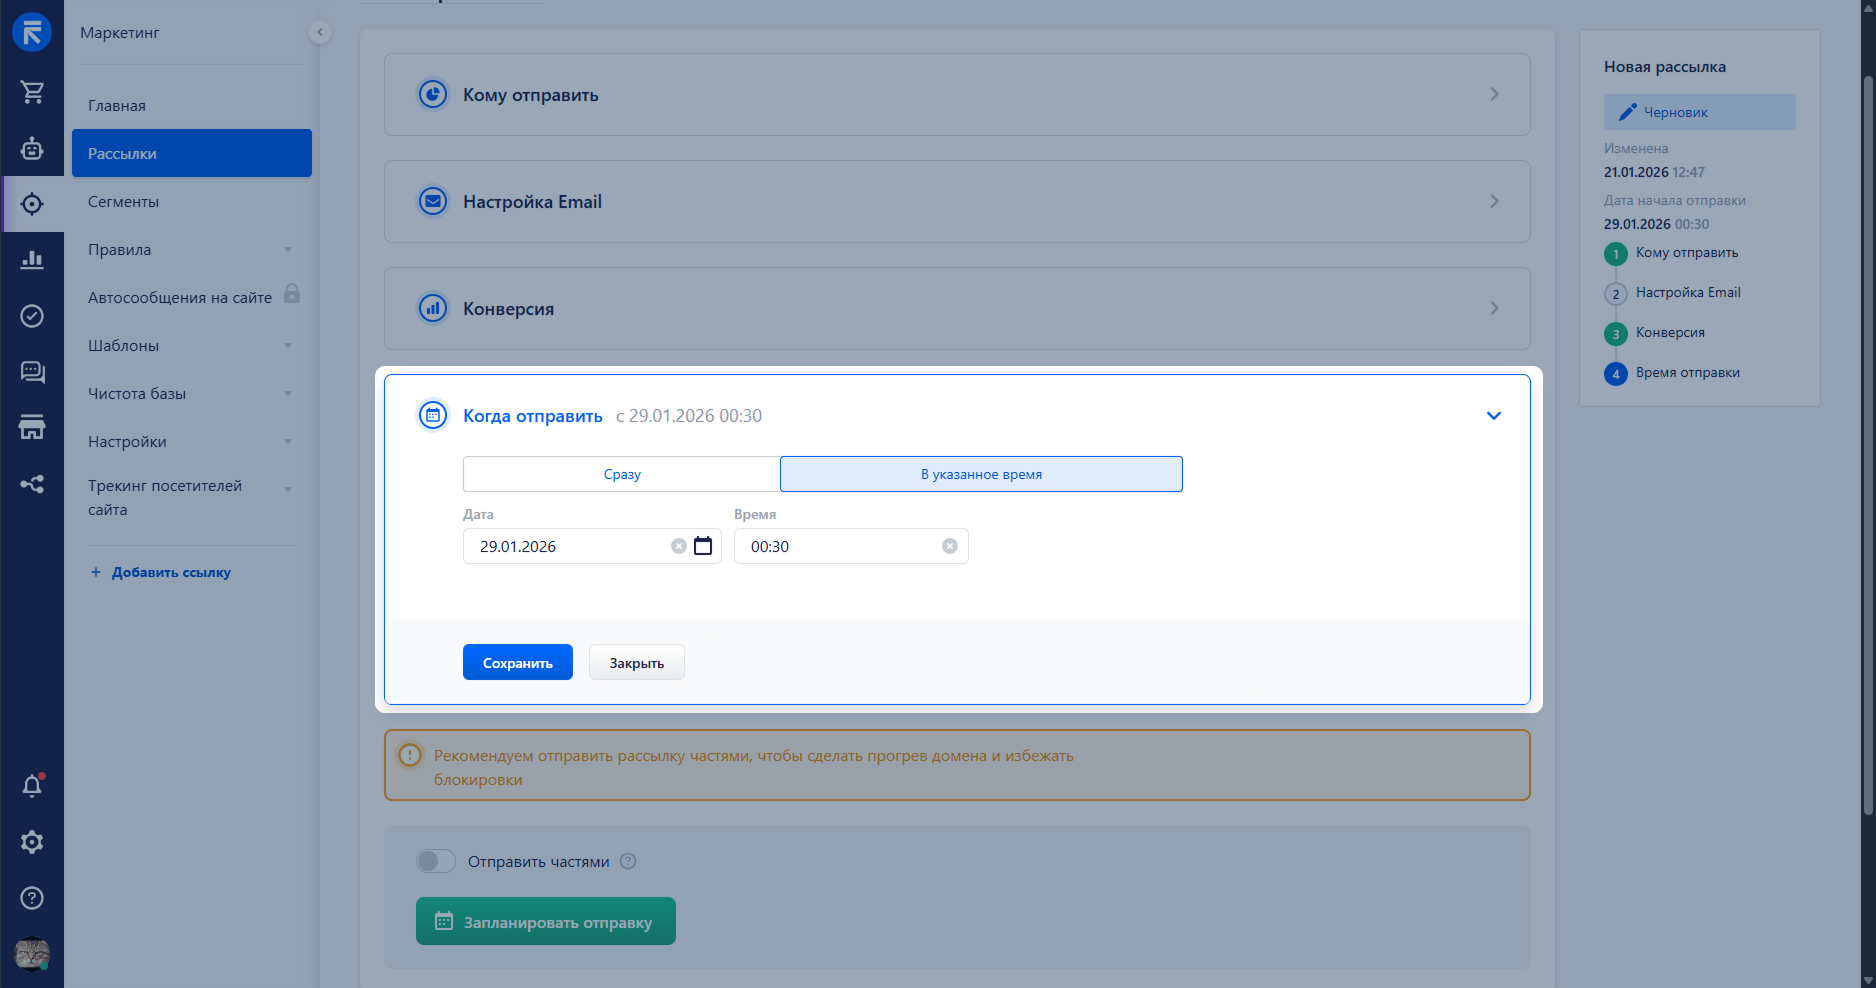Go to Главная menu item

tap(117, 106)
